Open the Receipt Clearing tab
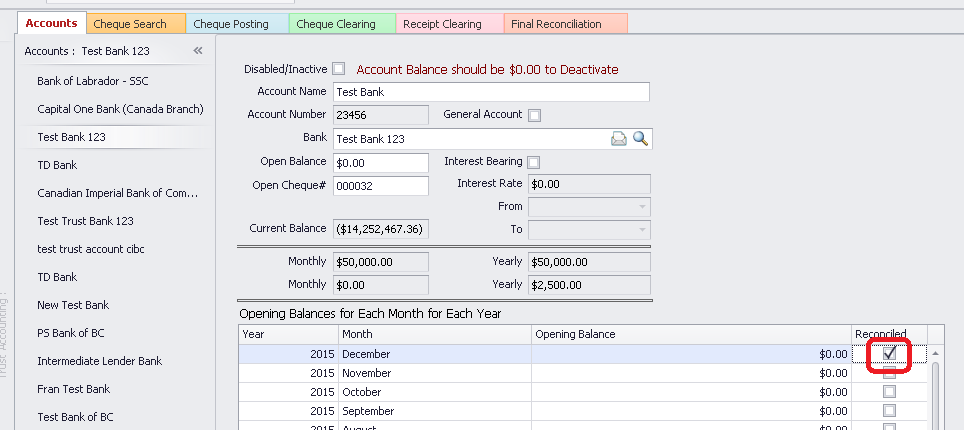The width and height of the screenshot is (964, 433). [449, 24]
